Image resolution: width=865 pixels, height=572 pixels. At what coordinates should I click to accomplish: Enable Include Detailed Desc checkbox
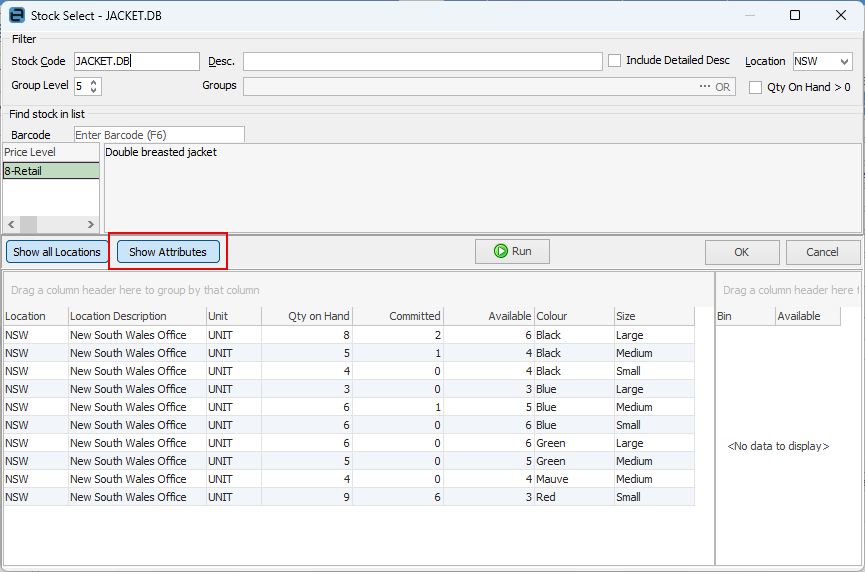coord(615,61)
